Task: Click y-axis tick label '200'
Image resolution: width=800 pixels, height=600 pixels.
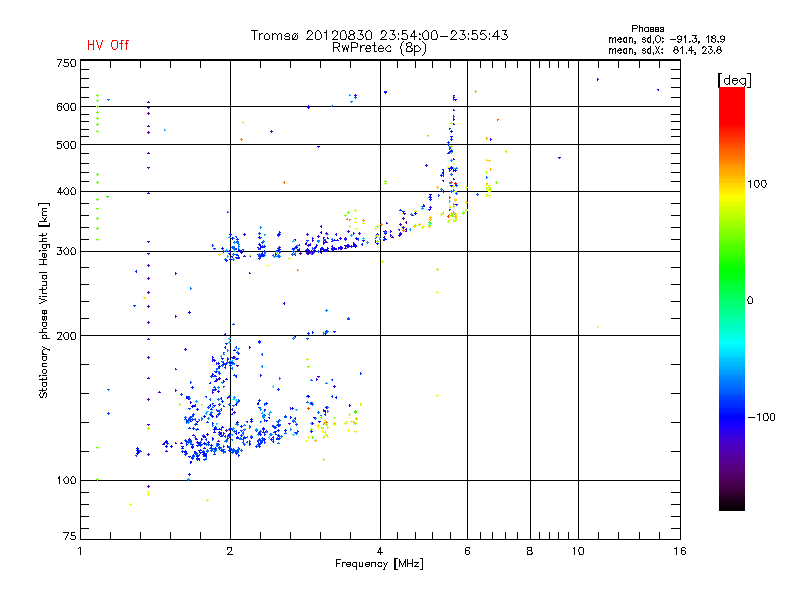Action: click(x=66, y=336)
